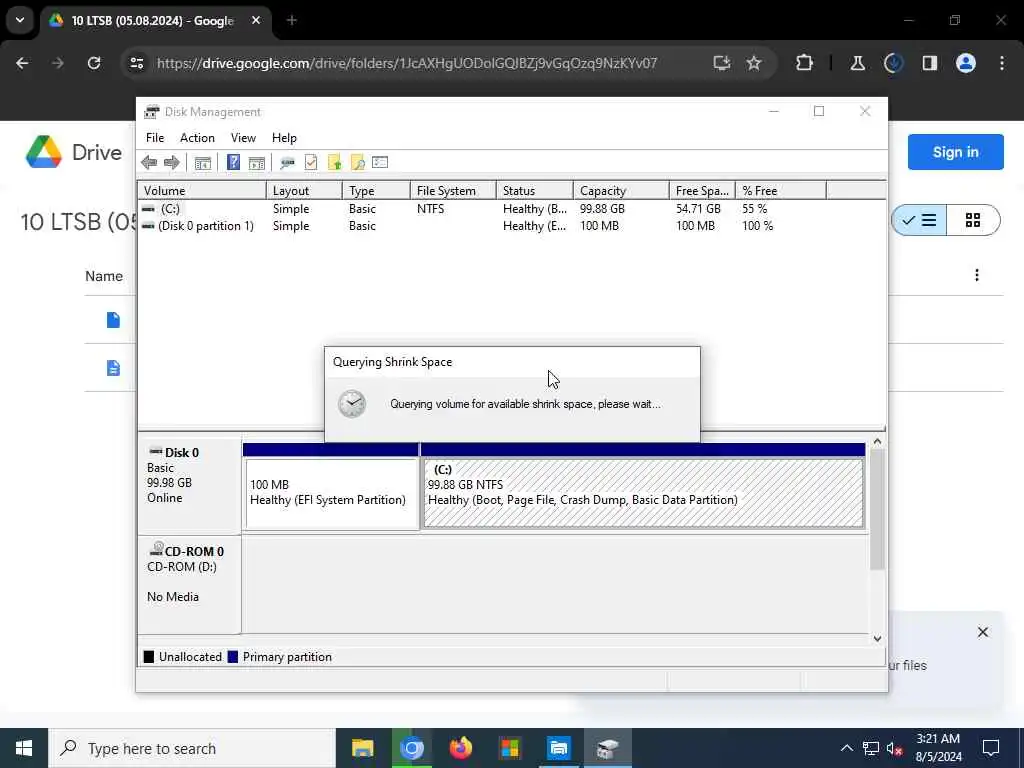Click the disk pane vertical scrollbar thumb
Viewport: 1024px width, 768px height.
coord(877,509)
